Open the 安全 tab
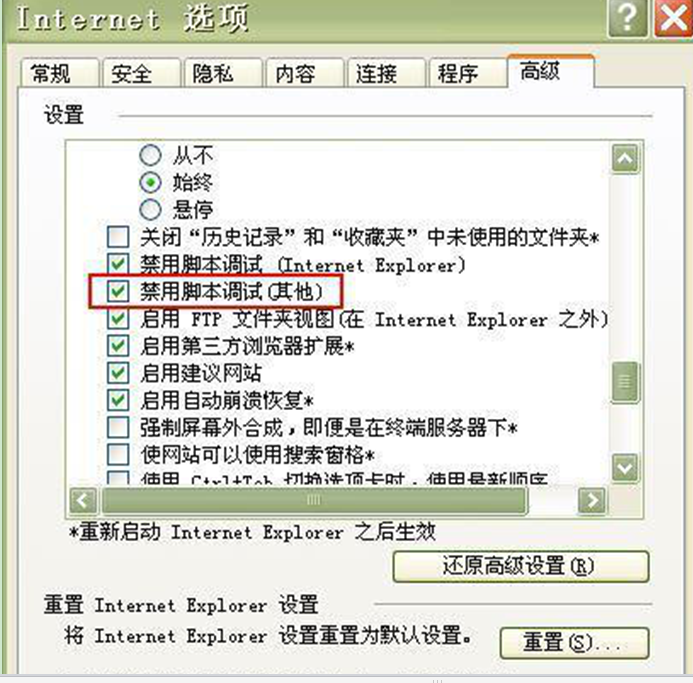Viewport: 693px width, 683px height. pos(141,73)
